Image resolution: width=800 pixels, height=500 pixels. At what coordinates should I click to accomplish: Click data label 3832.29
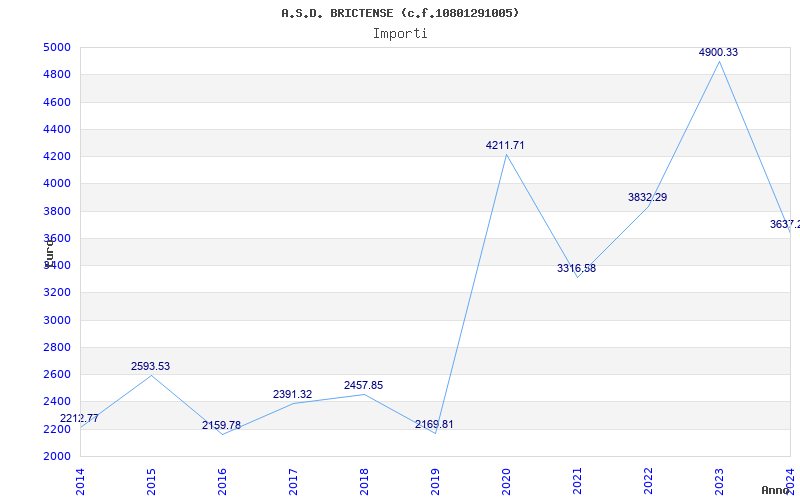coord(647,197)
